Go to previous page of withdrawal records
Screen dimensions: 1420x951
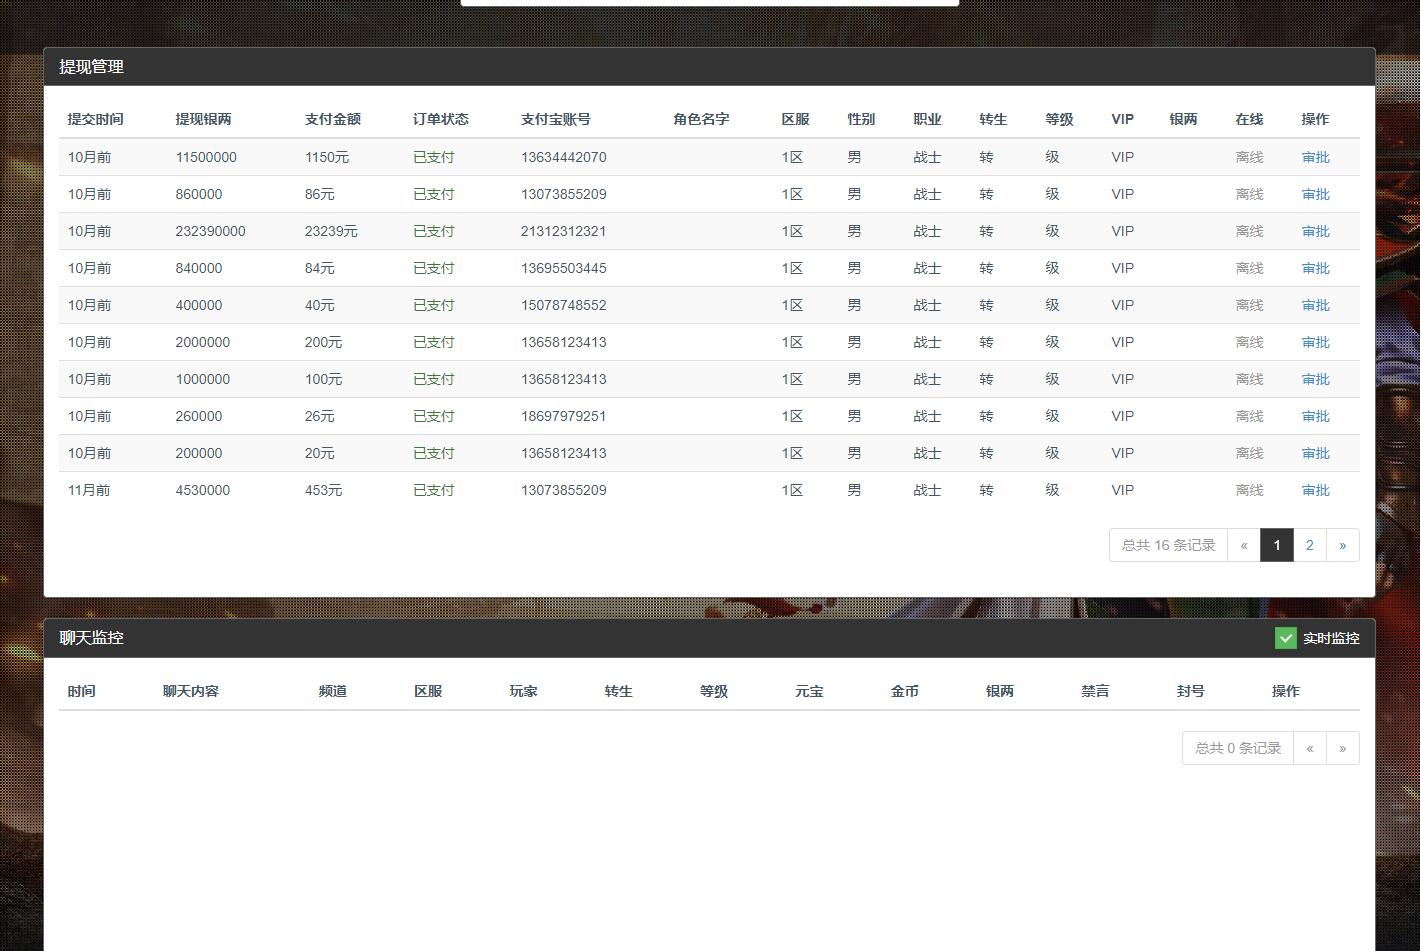click(1244, 545)
